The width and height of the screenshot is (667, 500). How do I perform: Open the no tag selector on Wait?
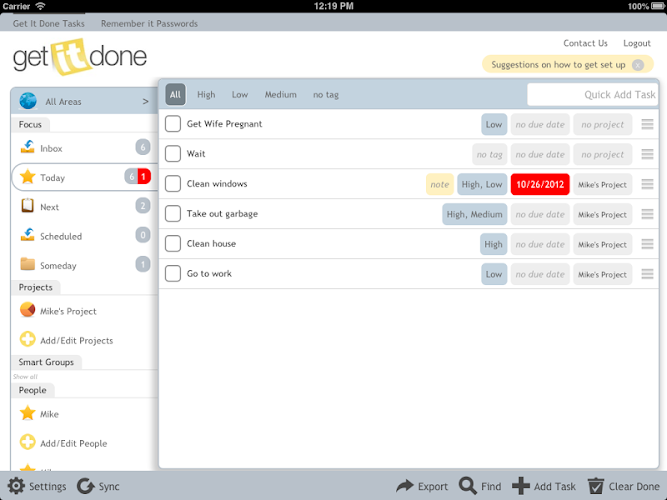[x=489, y=154]
